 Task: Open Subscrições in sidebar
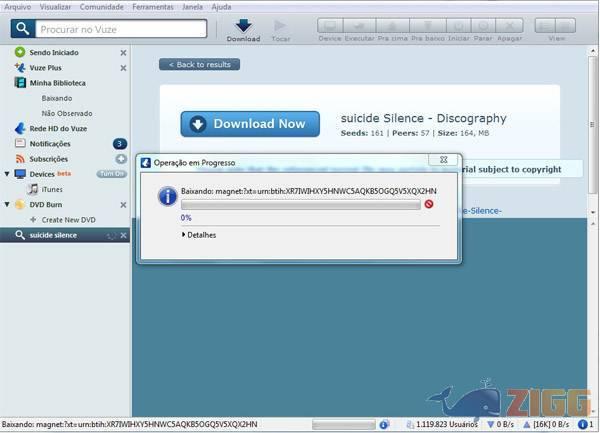49,159
